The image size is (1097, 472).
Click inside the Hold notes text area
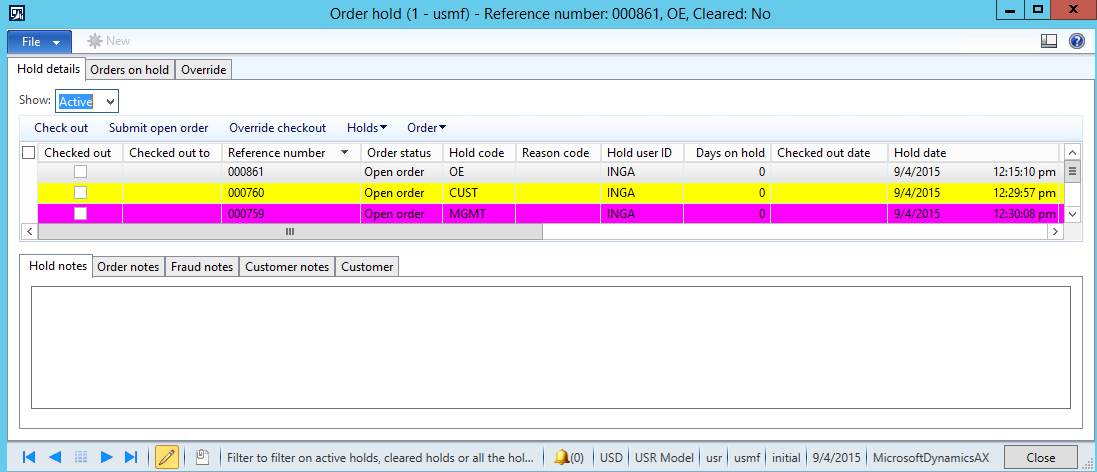(x=551, y=347)
